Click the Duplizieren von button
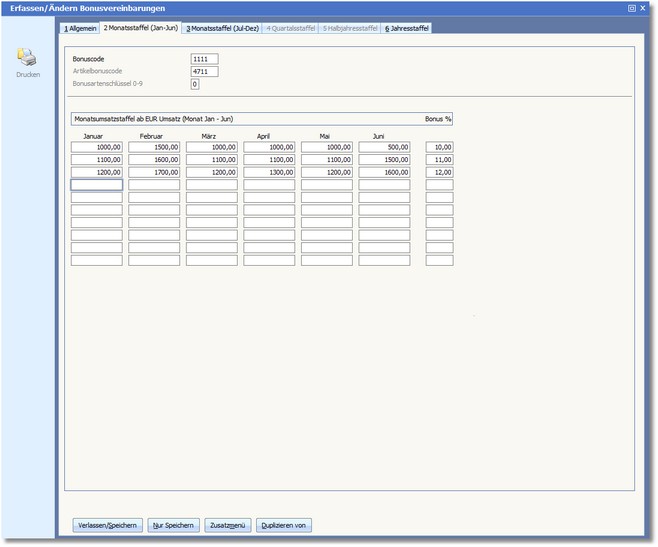 click(284, 525)
